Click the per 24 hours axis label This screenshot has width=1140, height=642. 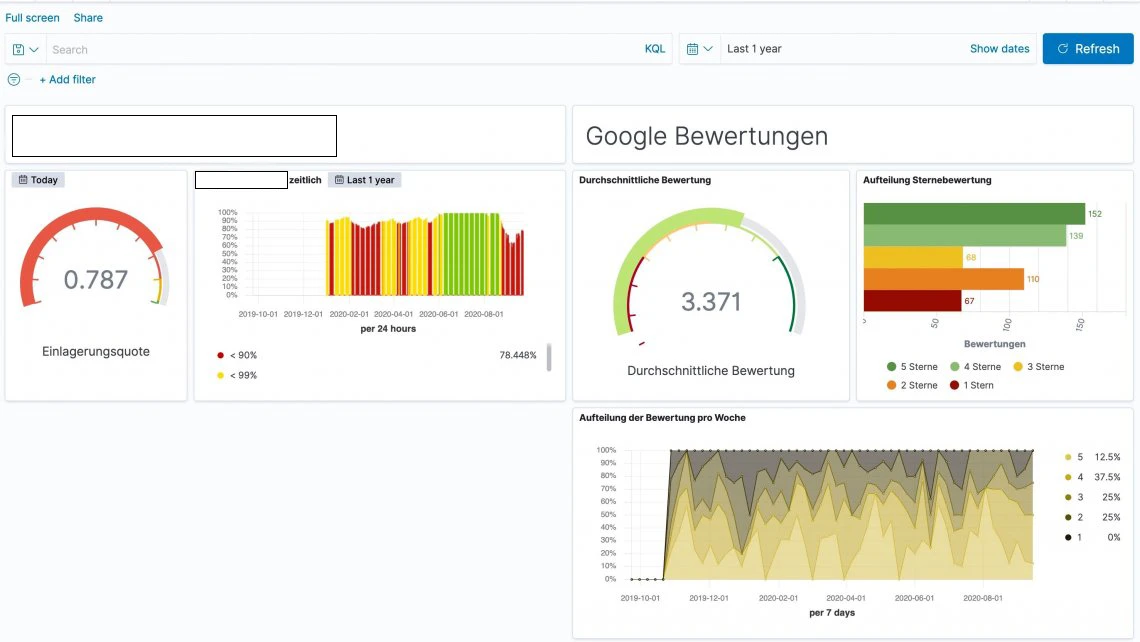point(388,329)
